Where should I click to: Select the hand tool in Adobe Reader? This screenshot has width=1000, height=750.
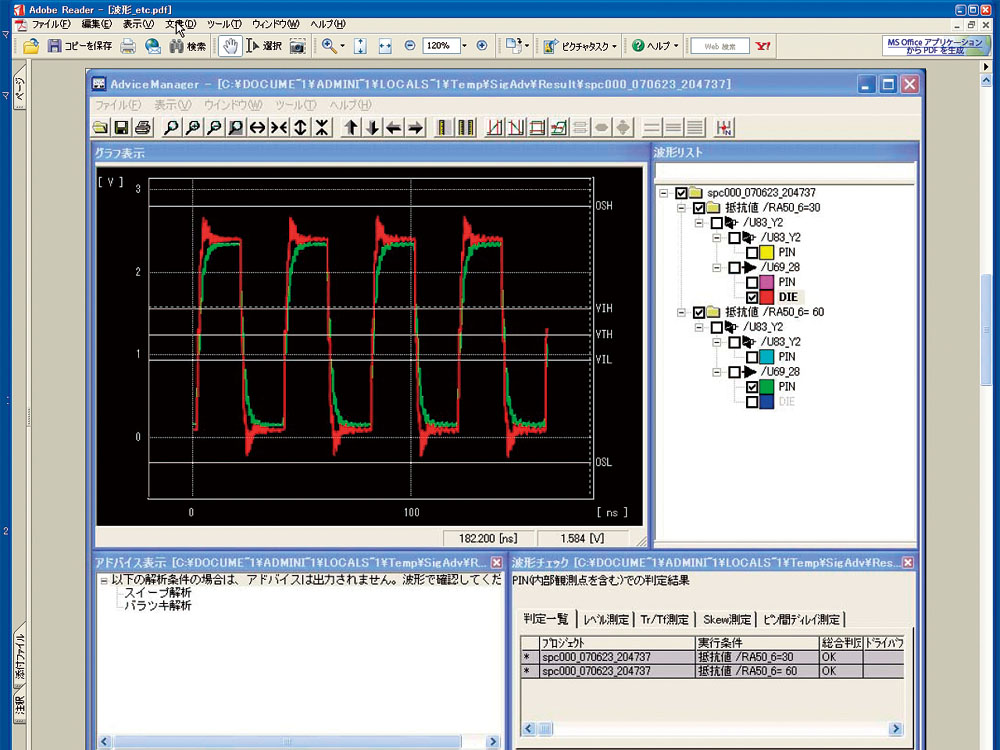[x=229, y=46]
